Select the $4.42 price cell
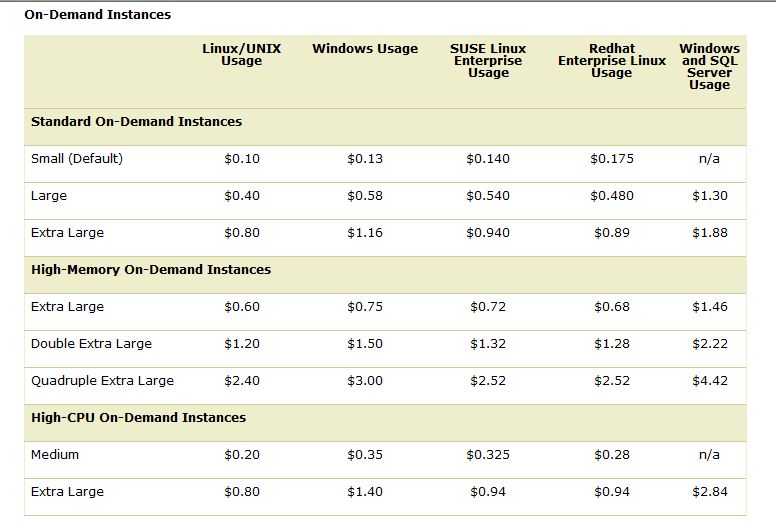Image resolution: width=776 pixels, height=529 pixels. click(x=710, y=381)
